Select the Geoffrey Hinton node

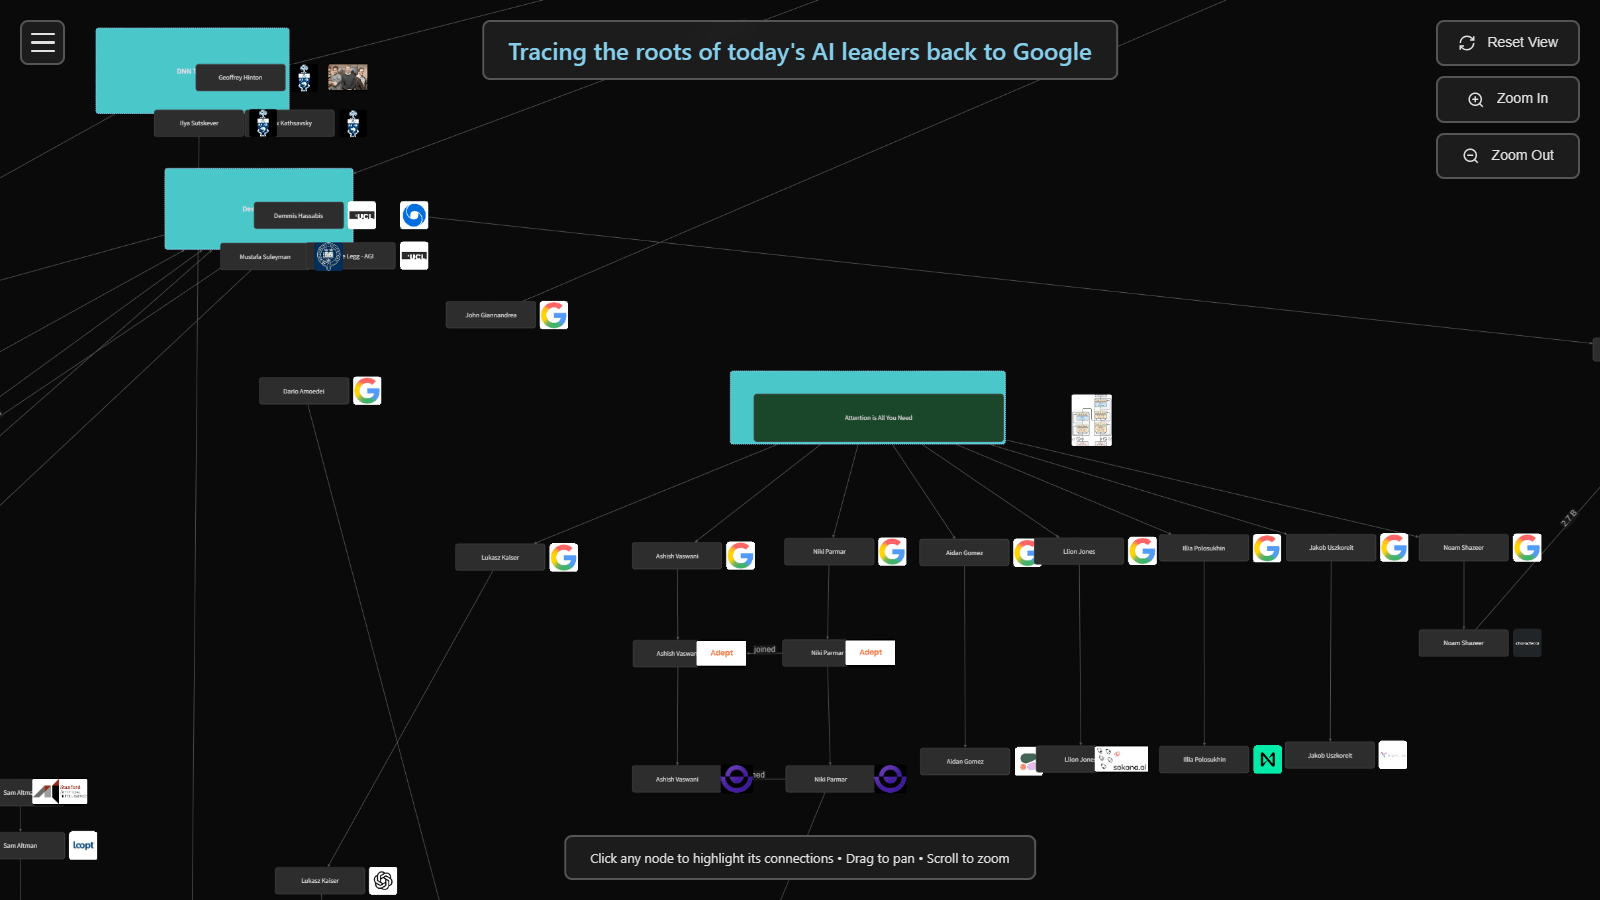point(240,77)
